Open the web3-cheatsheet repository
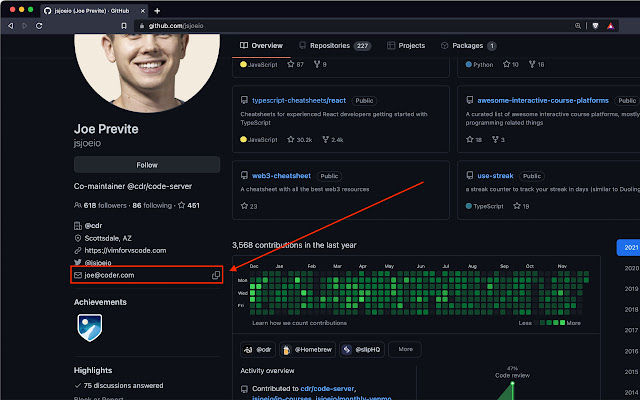Viewport: 640px width, 400px height. (x=281, y=176)
